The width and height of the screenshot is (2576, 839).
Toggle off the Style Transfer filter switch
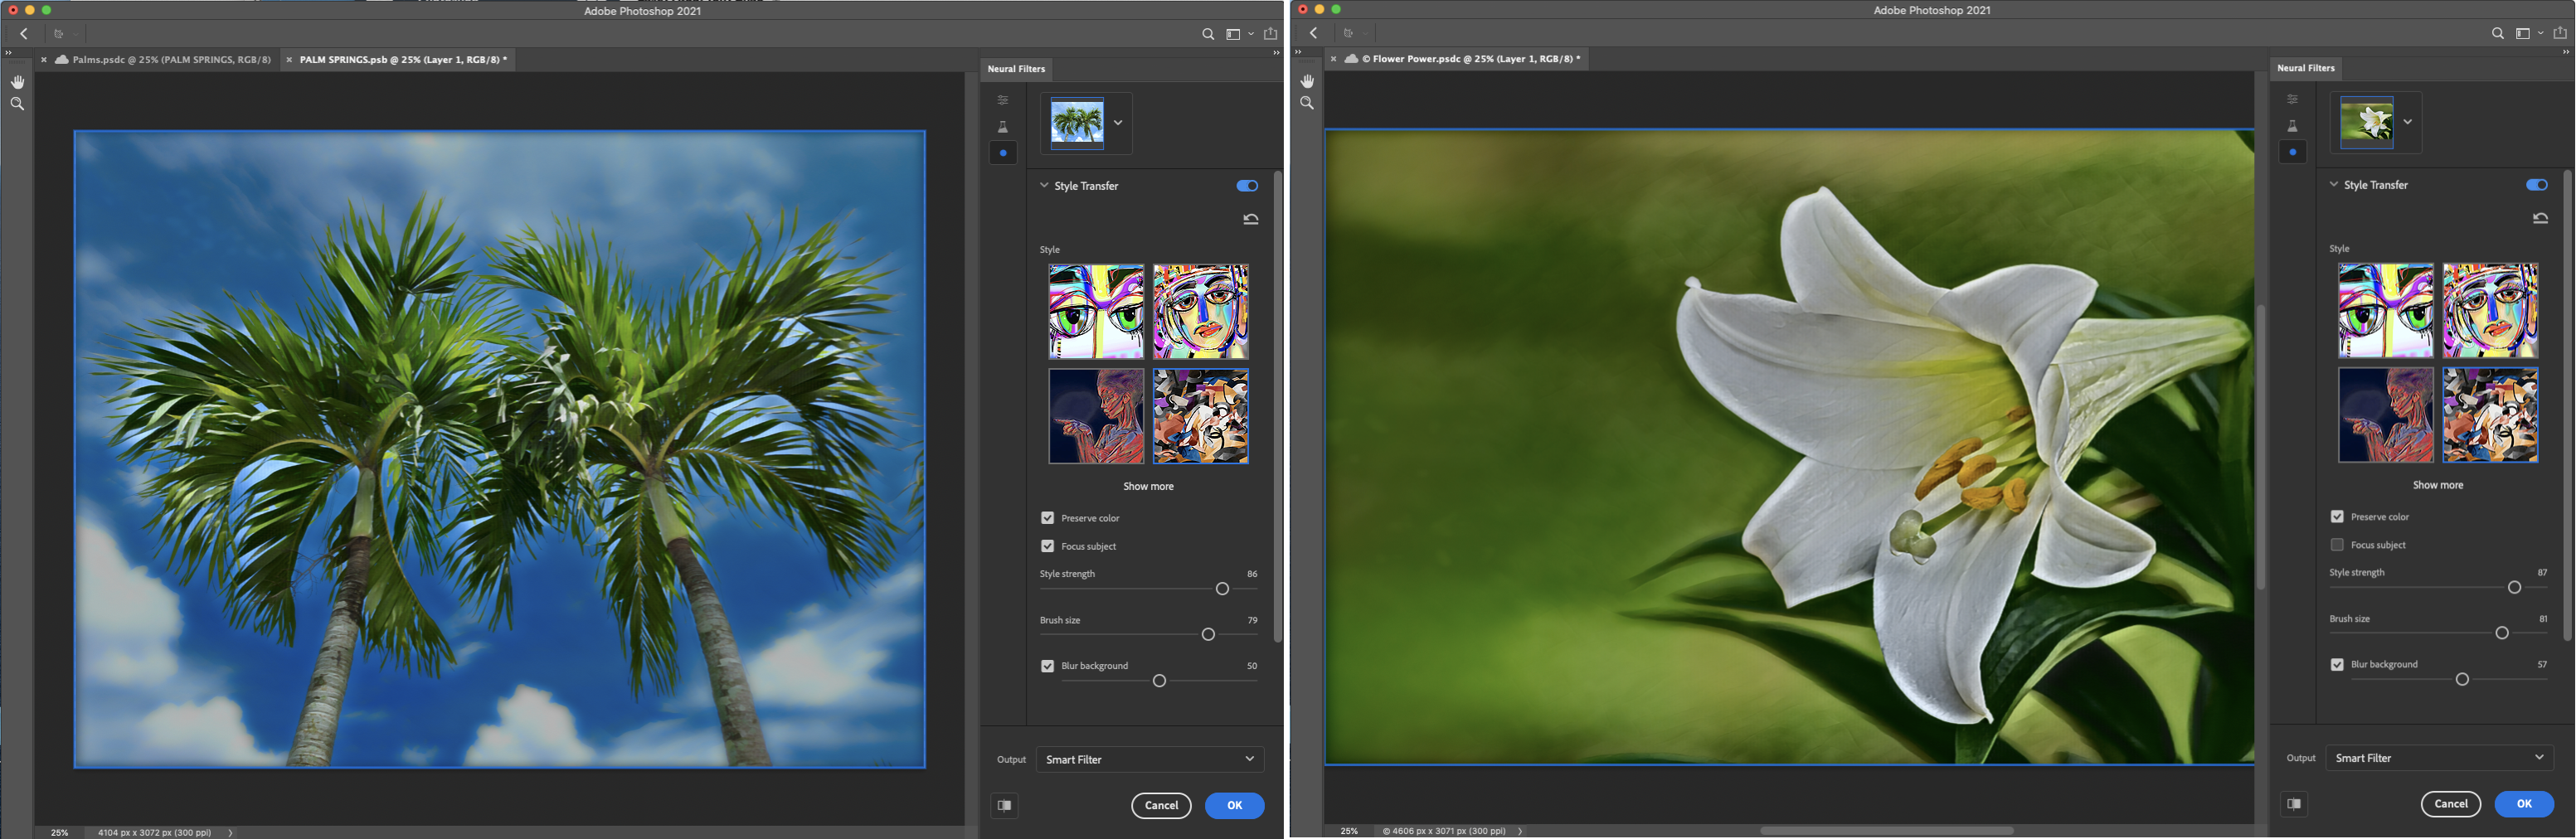(x=1247, y=185)
